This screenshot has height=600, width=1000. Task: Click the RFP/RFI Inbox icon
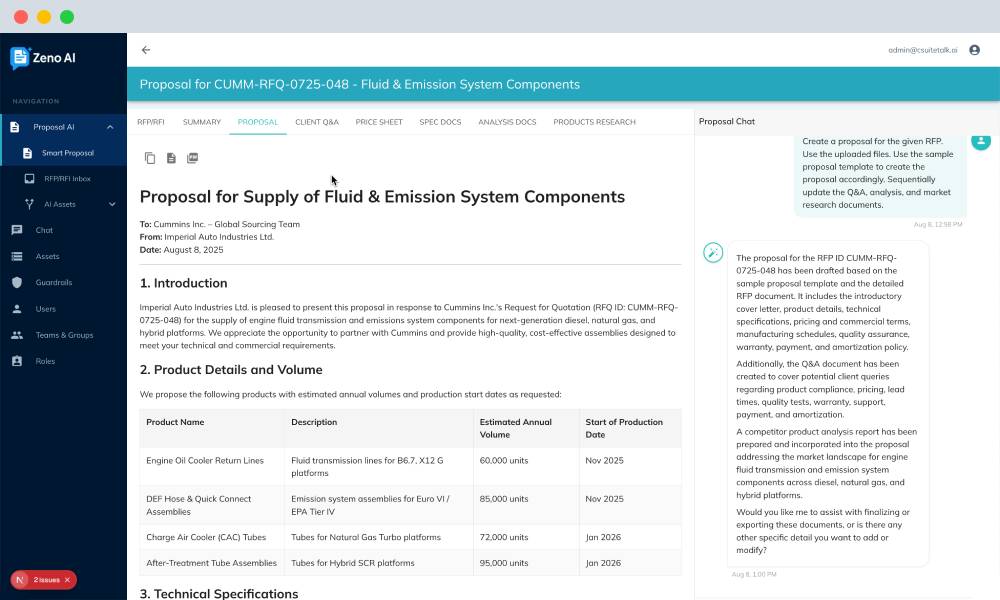pyautogui.click(x=29, y=179)
